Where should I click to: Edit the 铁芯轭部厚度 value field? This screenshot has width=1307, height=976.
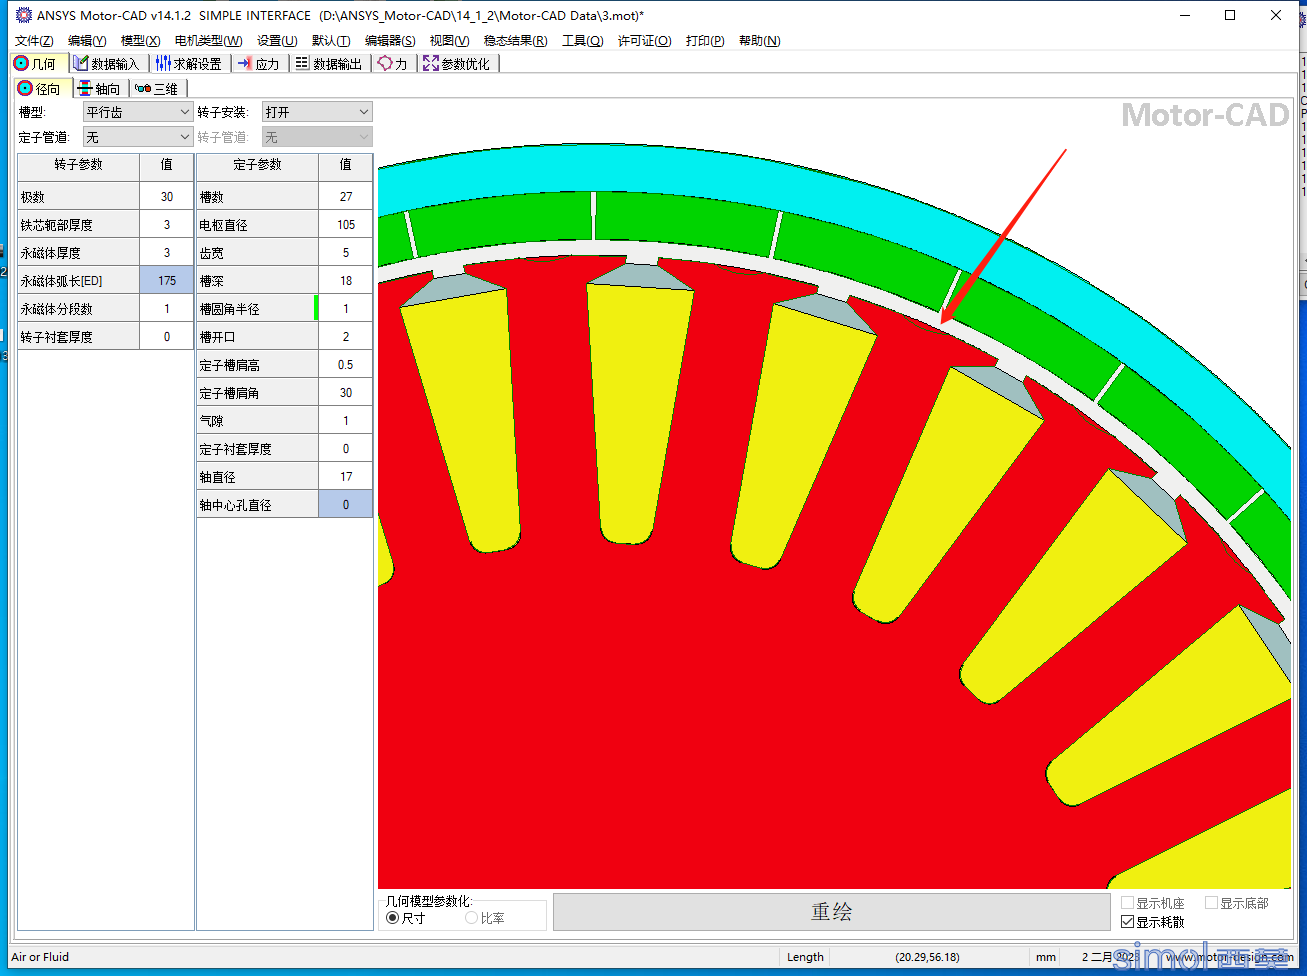pyautogui.click(x=167, y=225)
